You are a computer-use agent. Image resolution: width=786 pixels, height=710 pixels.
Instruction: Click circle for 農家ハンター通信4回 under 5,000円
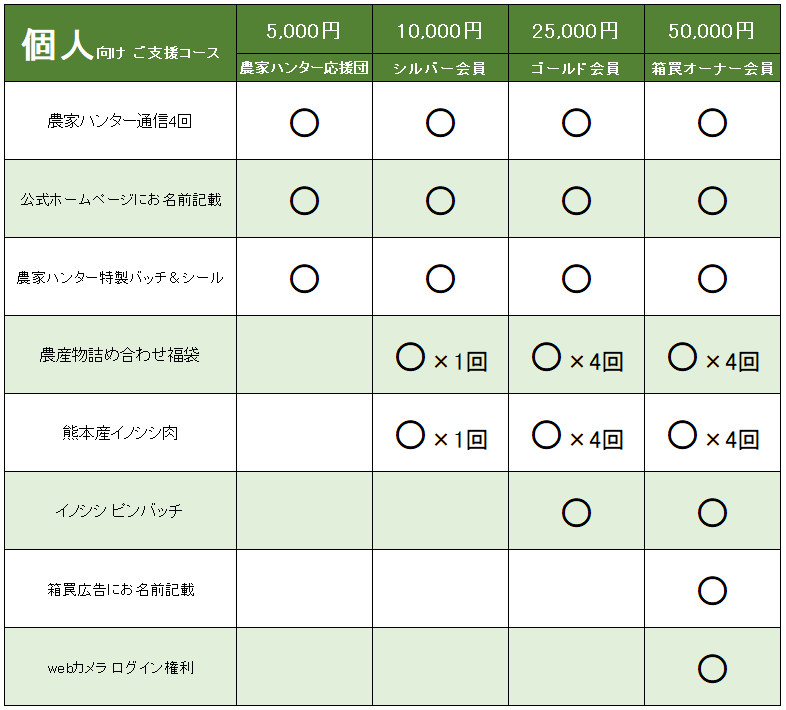(x=304, y=123)
